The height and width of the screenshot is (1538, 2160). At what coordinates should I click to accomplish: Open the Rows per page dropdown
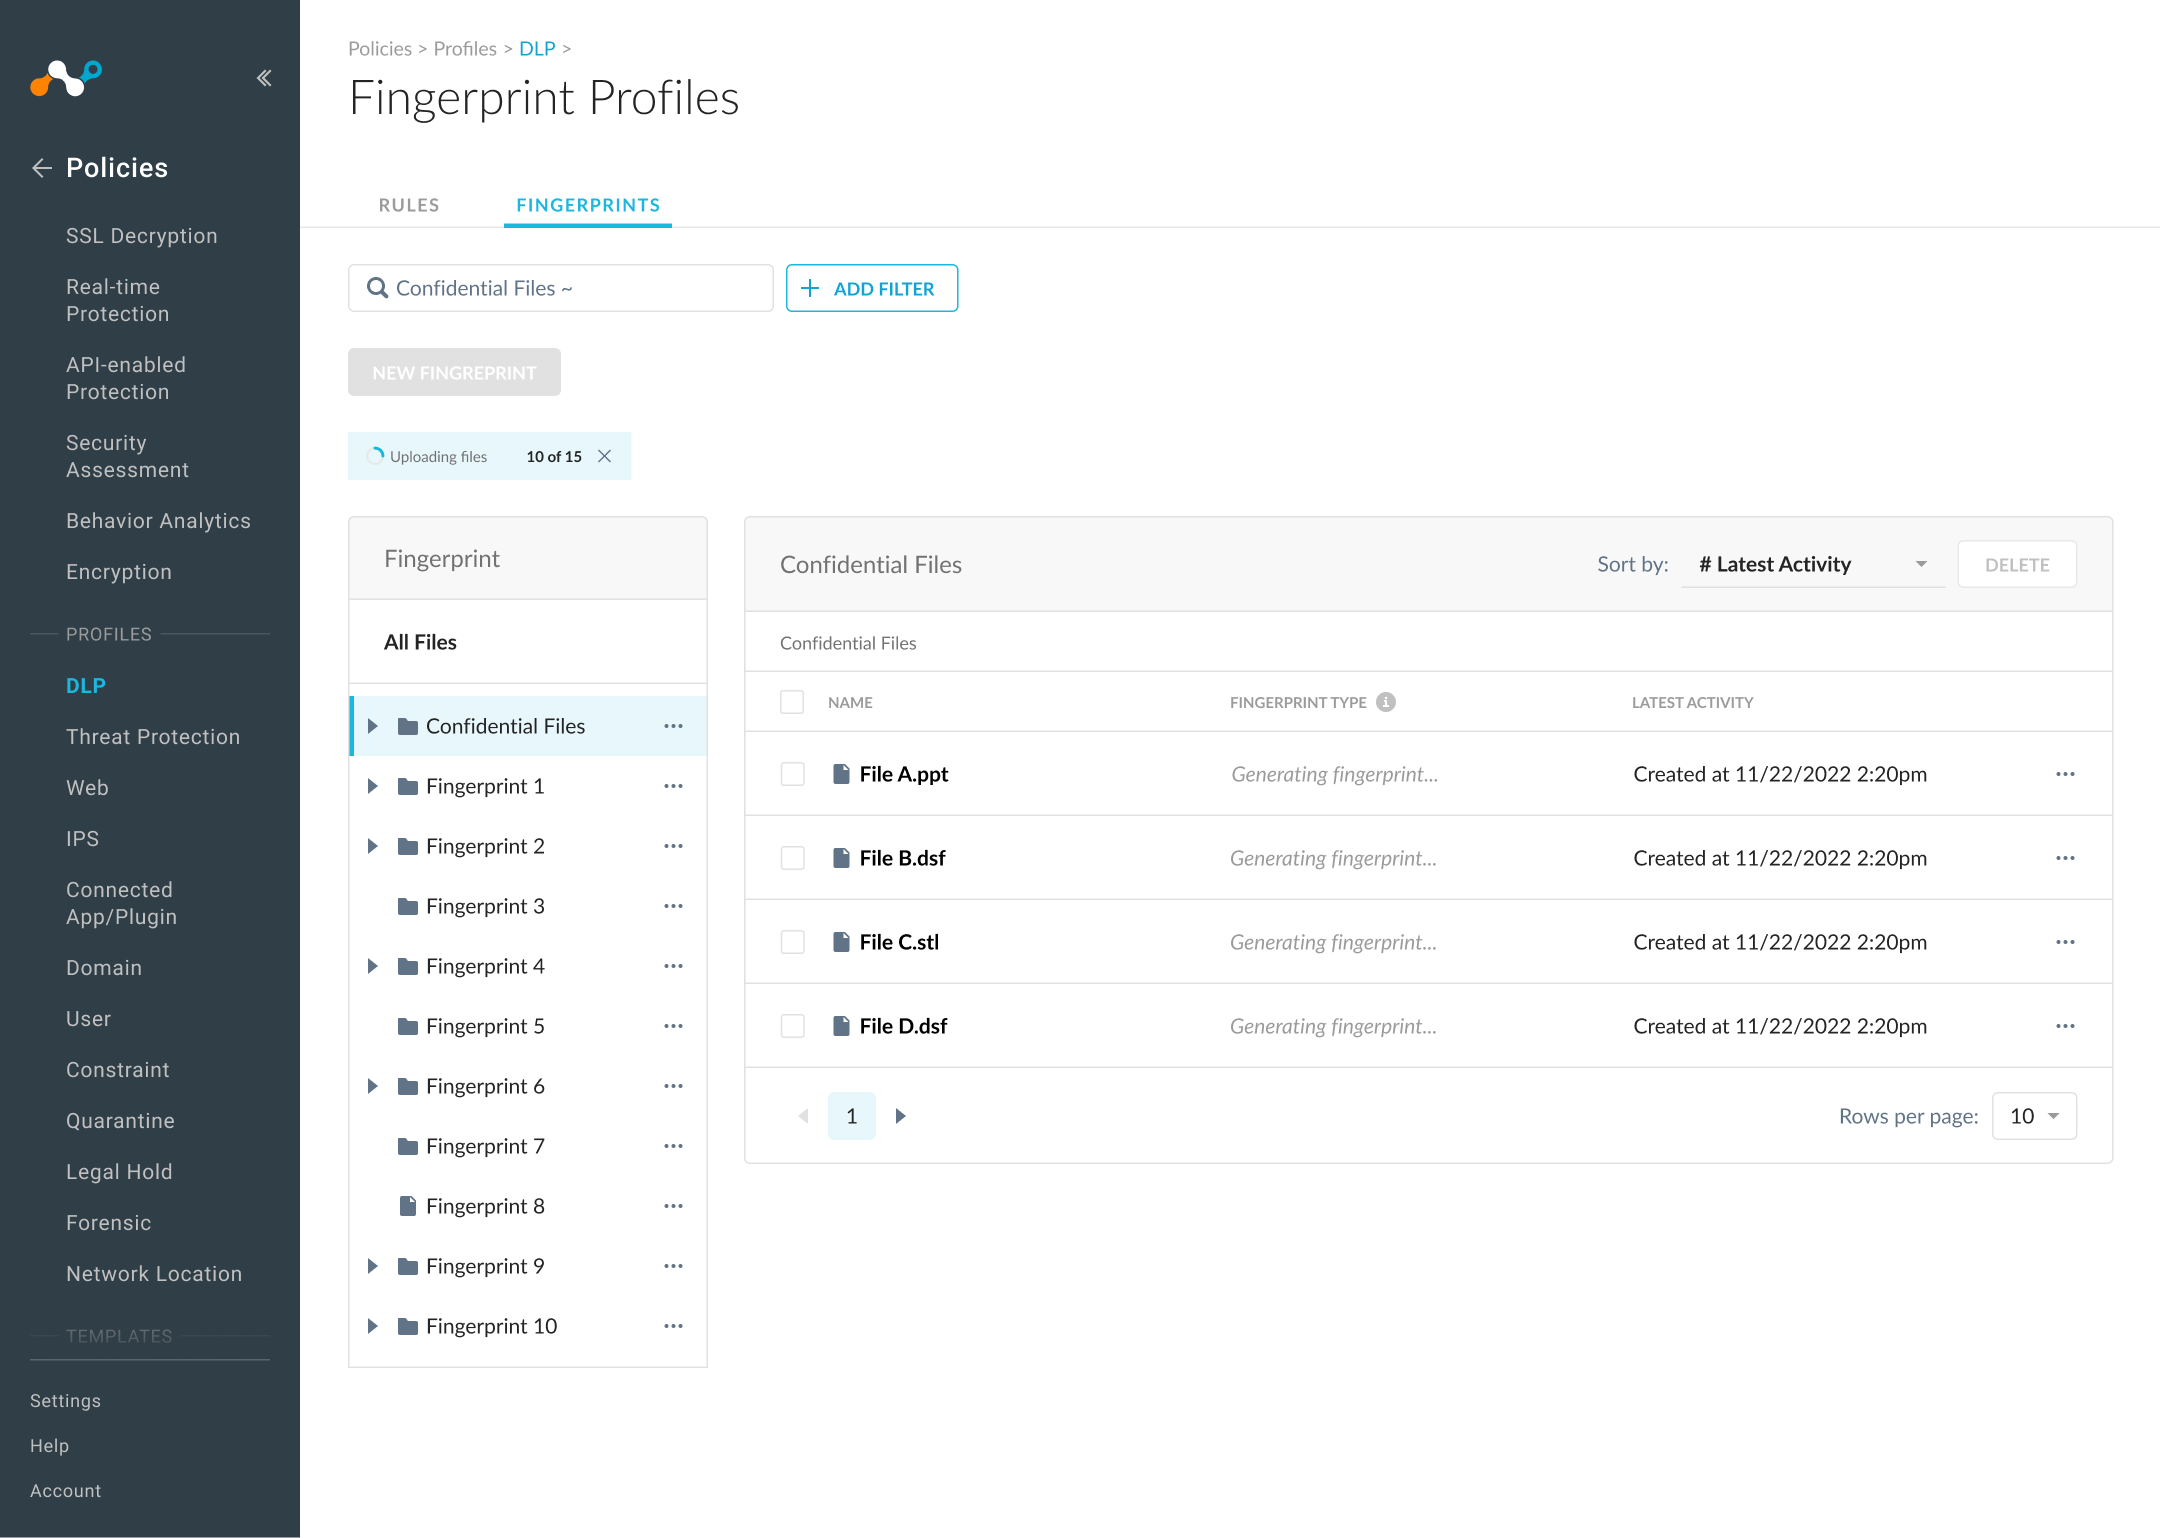click(2034, 1115)
